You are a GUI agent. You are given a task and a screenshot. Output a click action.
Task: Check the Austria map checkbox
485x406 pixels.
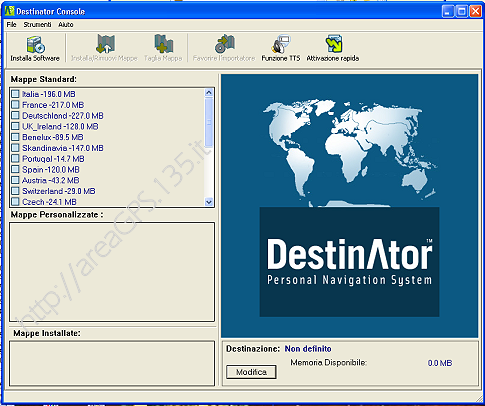coord(15,180)
